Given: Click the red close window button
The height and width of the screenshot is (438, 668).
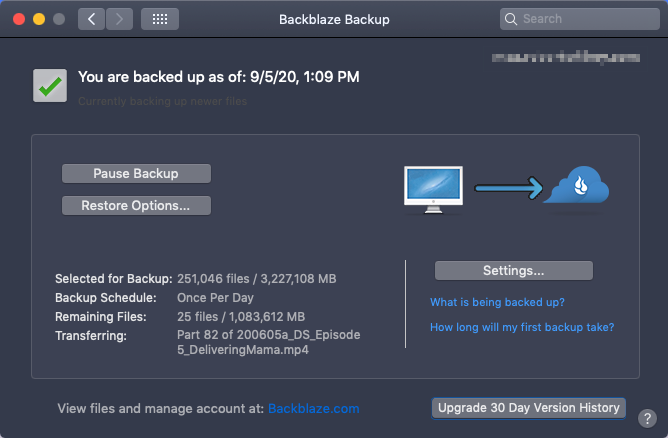Looking at the screenshot, I should pyautogui.click(x=19, y=19).
